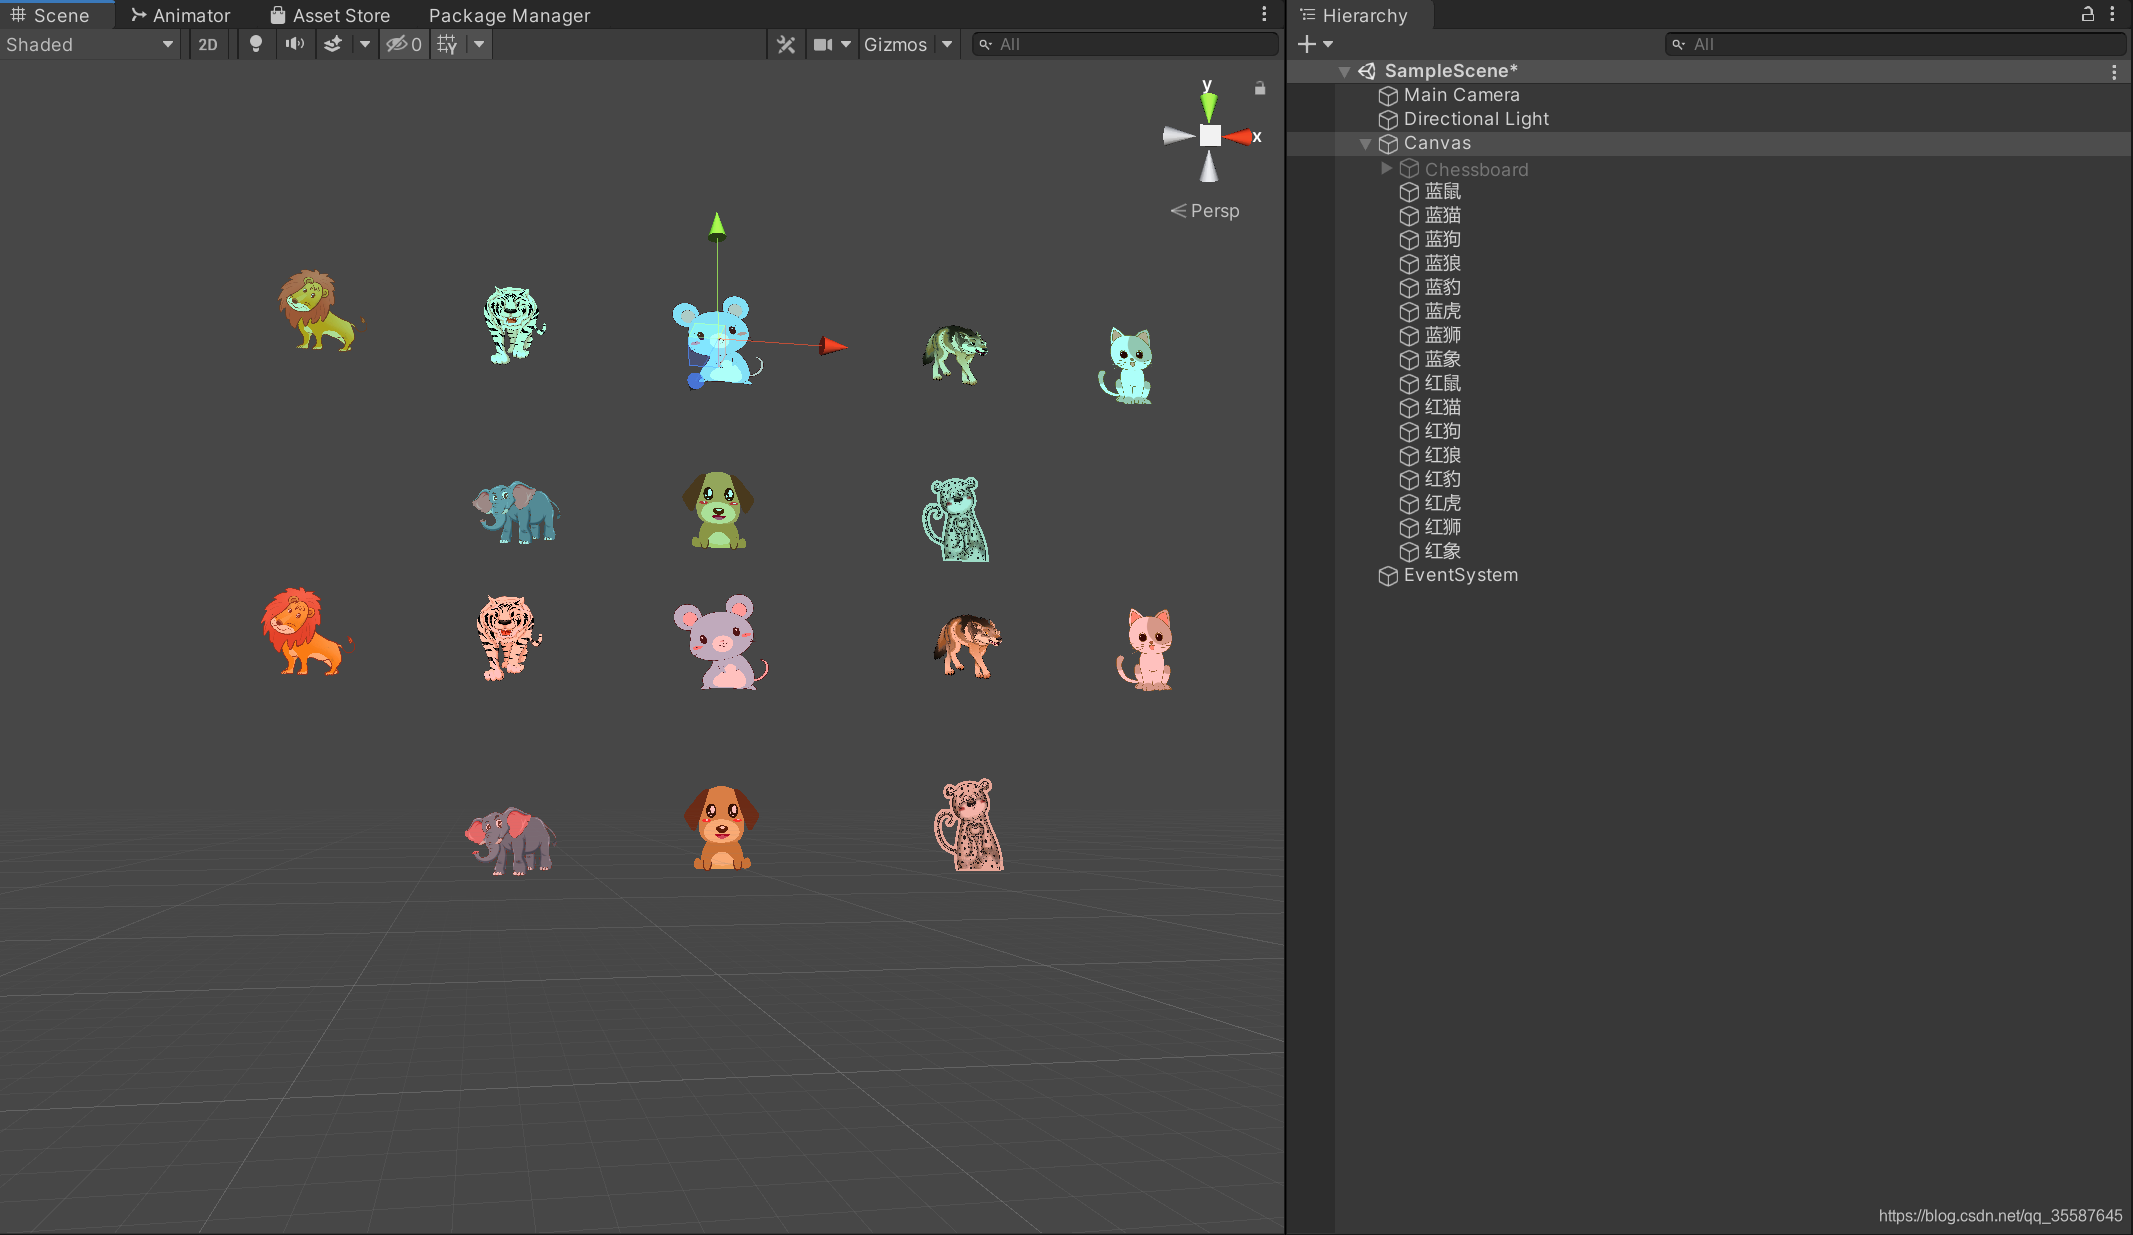2133x1235 pixels.
Task: Click the scene camera settings icon
Action: click(823, 44)
